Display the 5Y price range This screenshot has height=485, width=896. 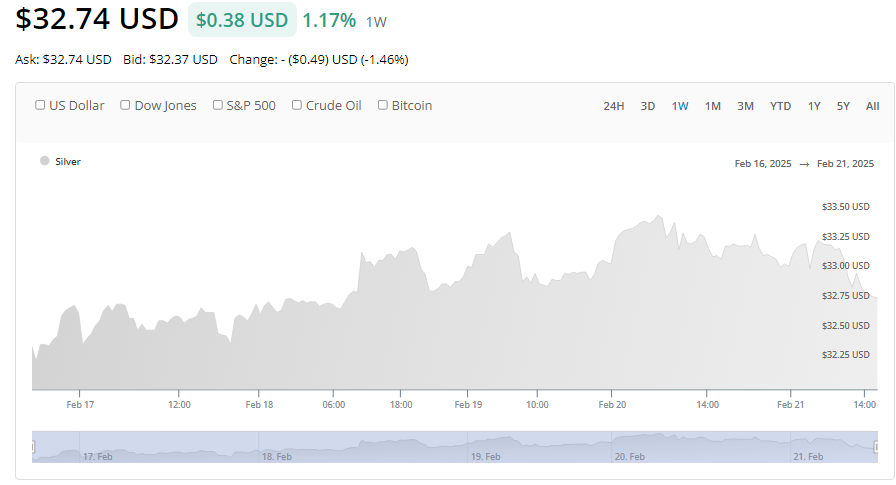tap(844, 106)
